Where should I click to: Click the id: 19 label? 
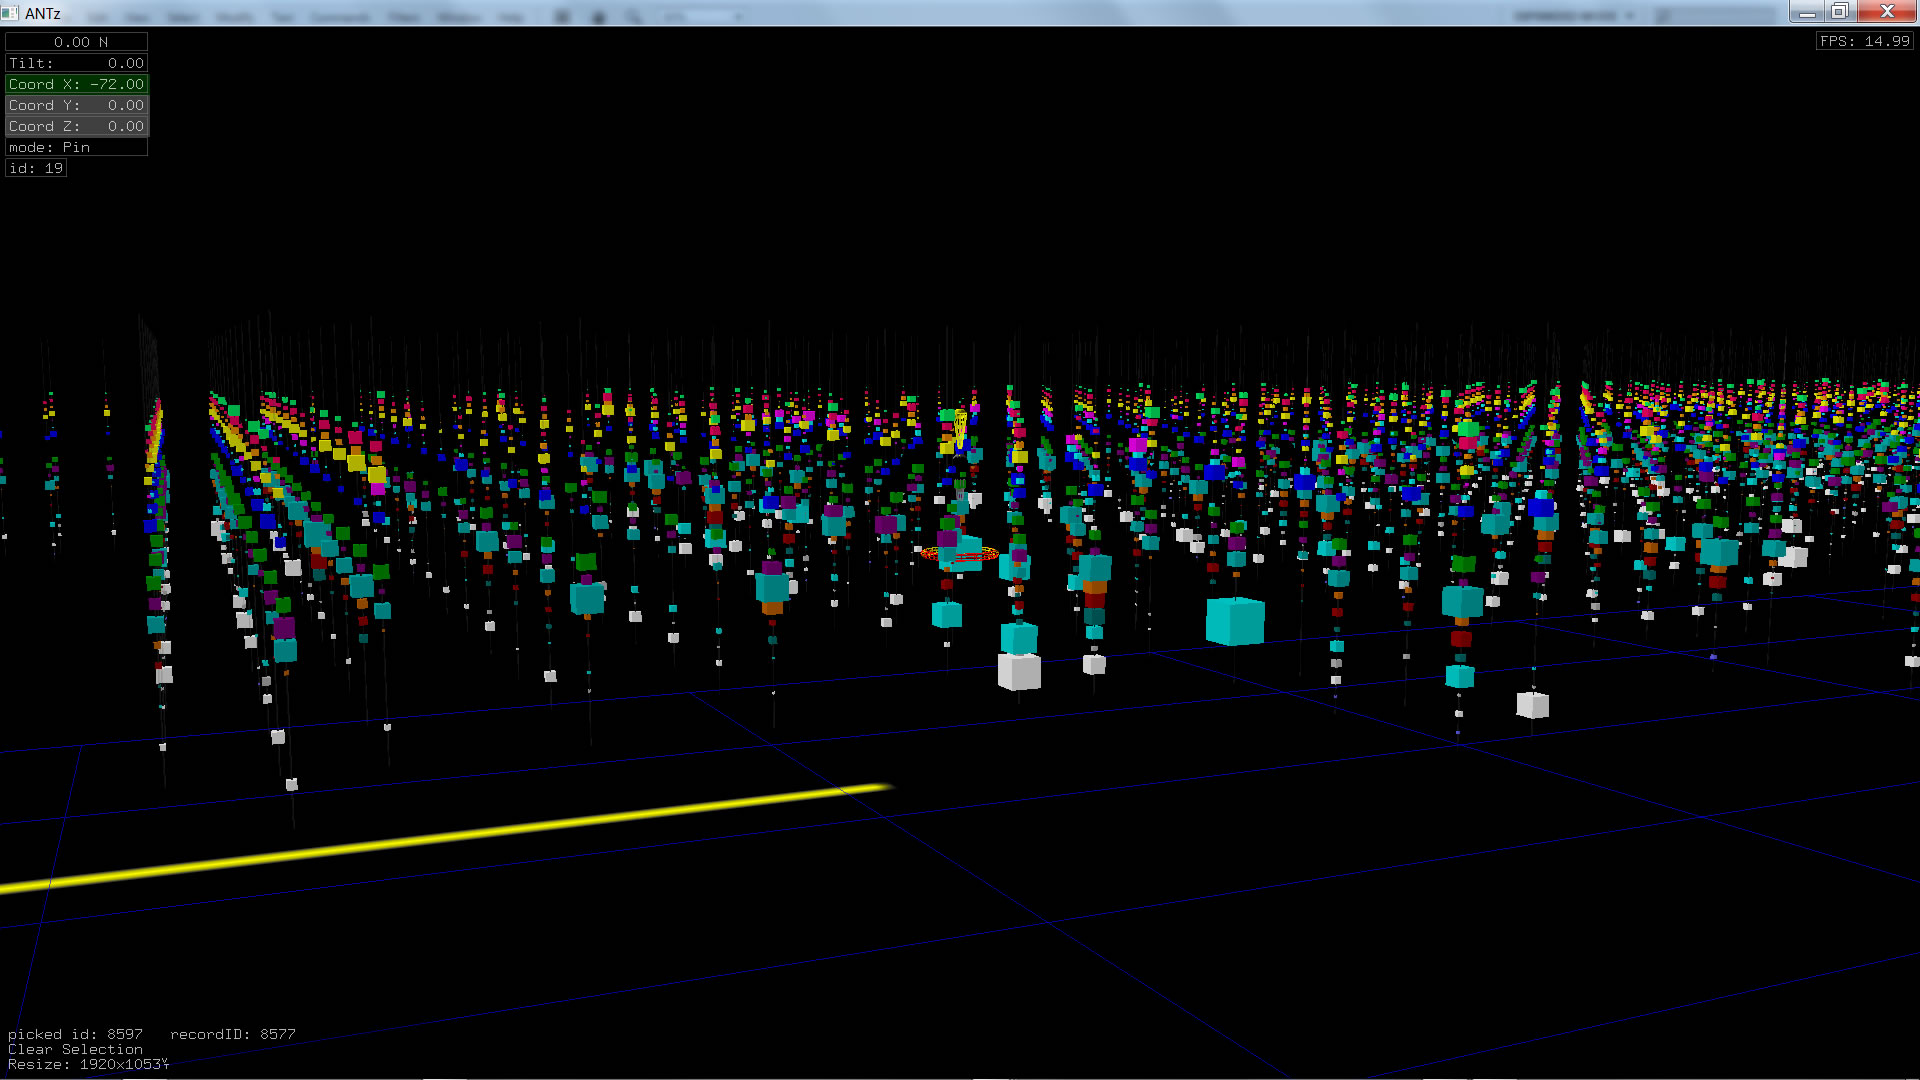tap(36, 168)
